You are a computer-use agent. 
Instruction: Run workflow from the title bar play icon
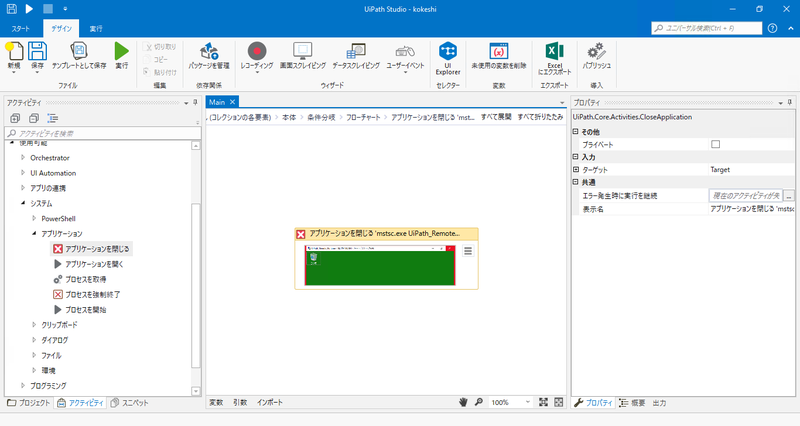pos(29,9)
